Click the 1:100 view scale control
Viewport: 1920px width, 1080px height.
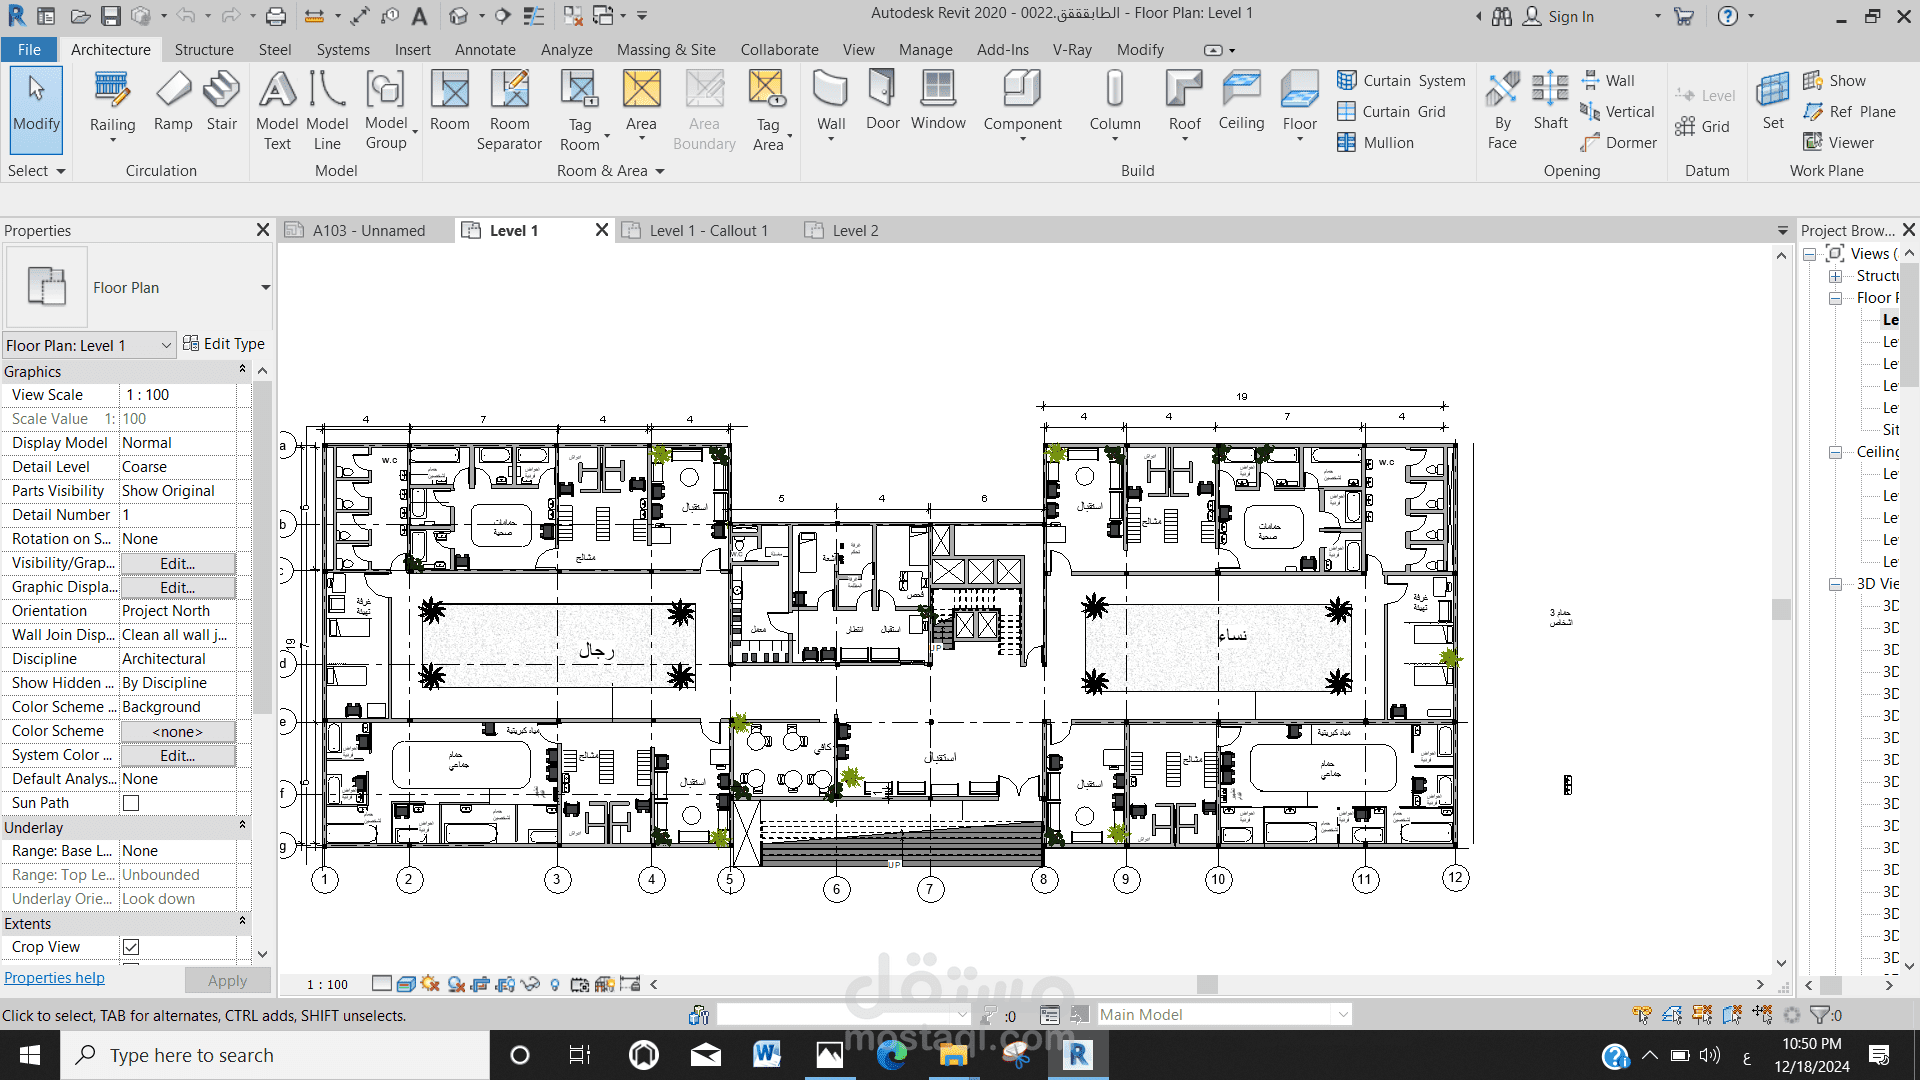327,985
